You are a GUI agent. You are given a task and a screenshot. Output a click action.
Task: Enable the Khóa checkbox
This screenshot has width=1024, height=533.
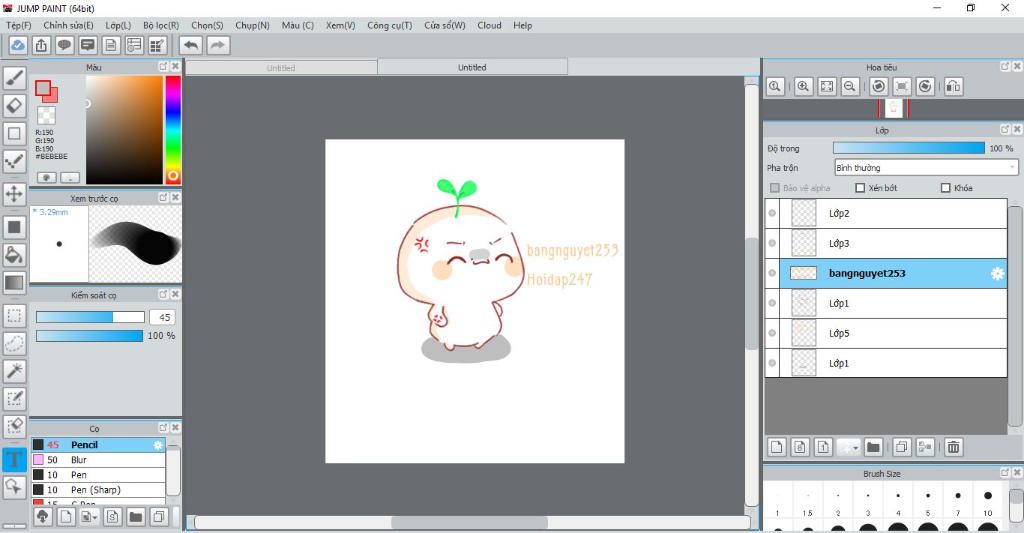[946, 188]
